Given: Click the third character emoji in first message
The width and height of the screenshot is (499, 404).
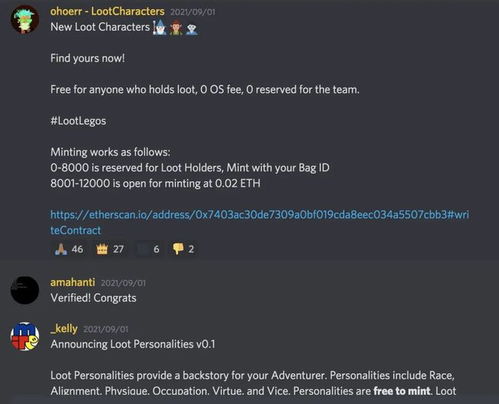Looking at the screenshot, I should pyautogui.click(x=192, y=29).
